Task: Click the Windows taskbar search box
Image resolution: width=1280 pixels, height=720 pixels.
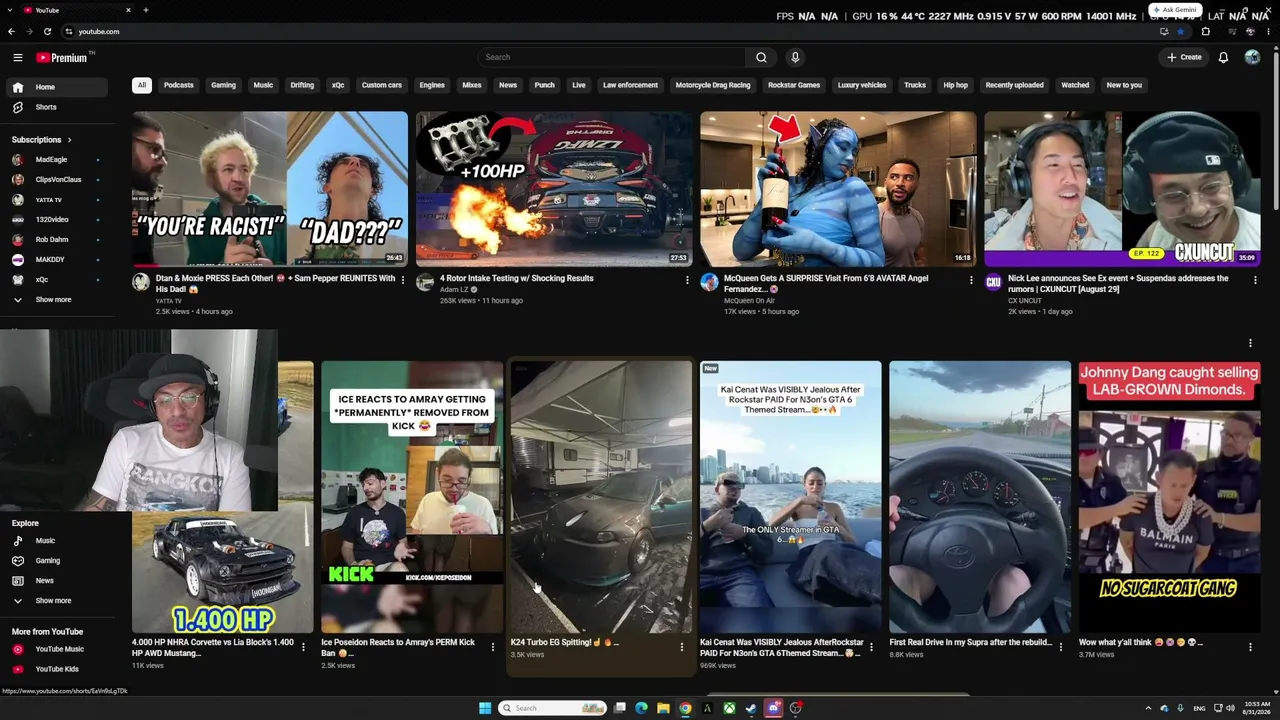Action: 554,708
